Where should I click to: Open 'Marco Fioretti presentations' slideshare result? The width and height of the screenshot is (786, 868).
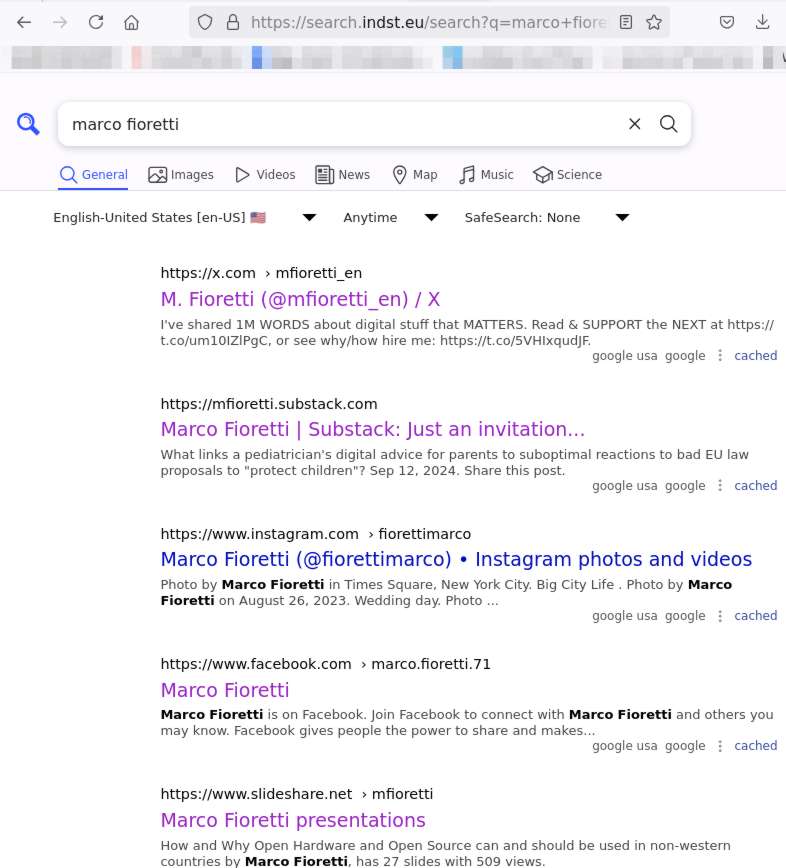pos(293,820)
